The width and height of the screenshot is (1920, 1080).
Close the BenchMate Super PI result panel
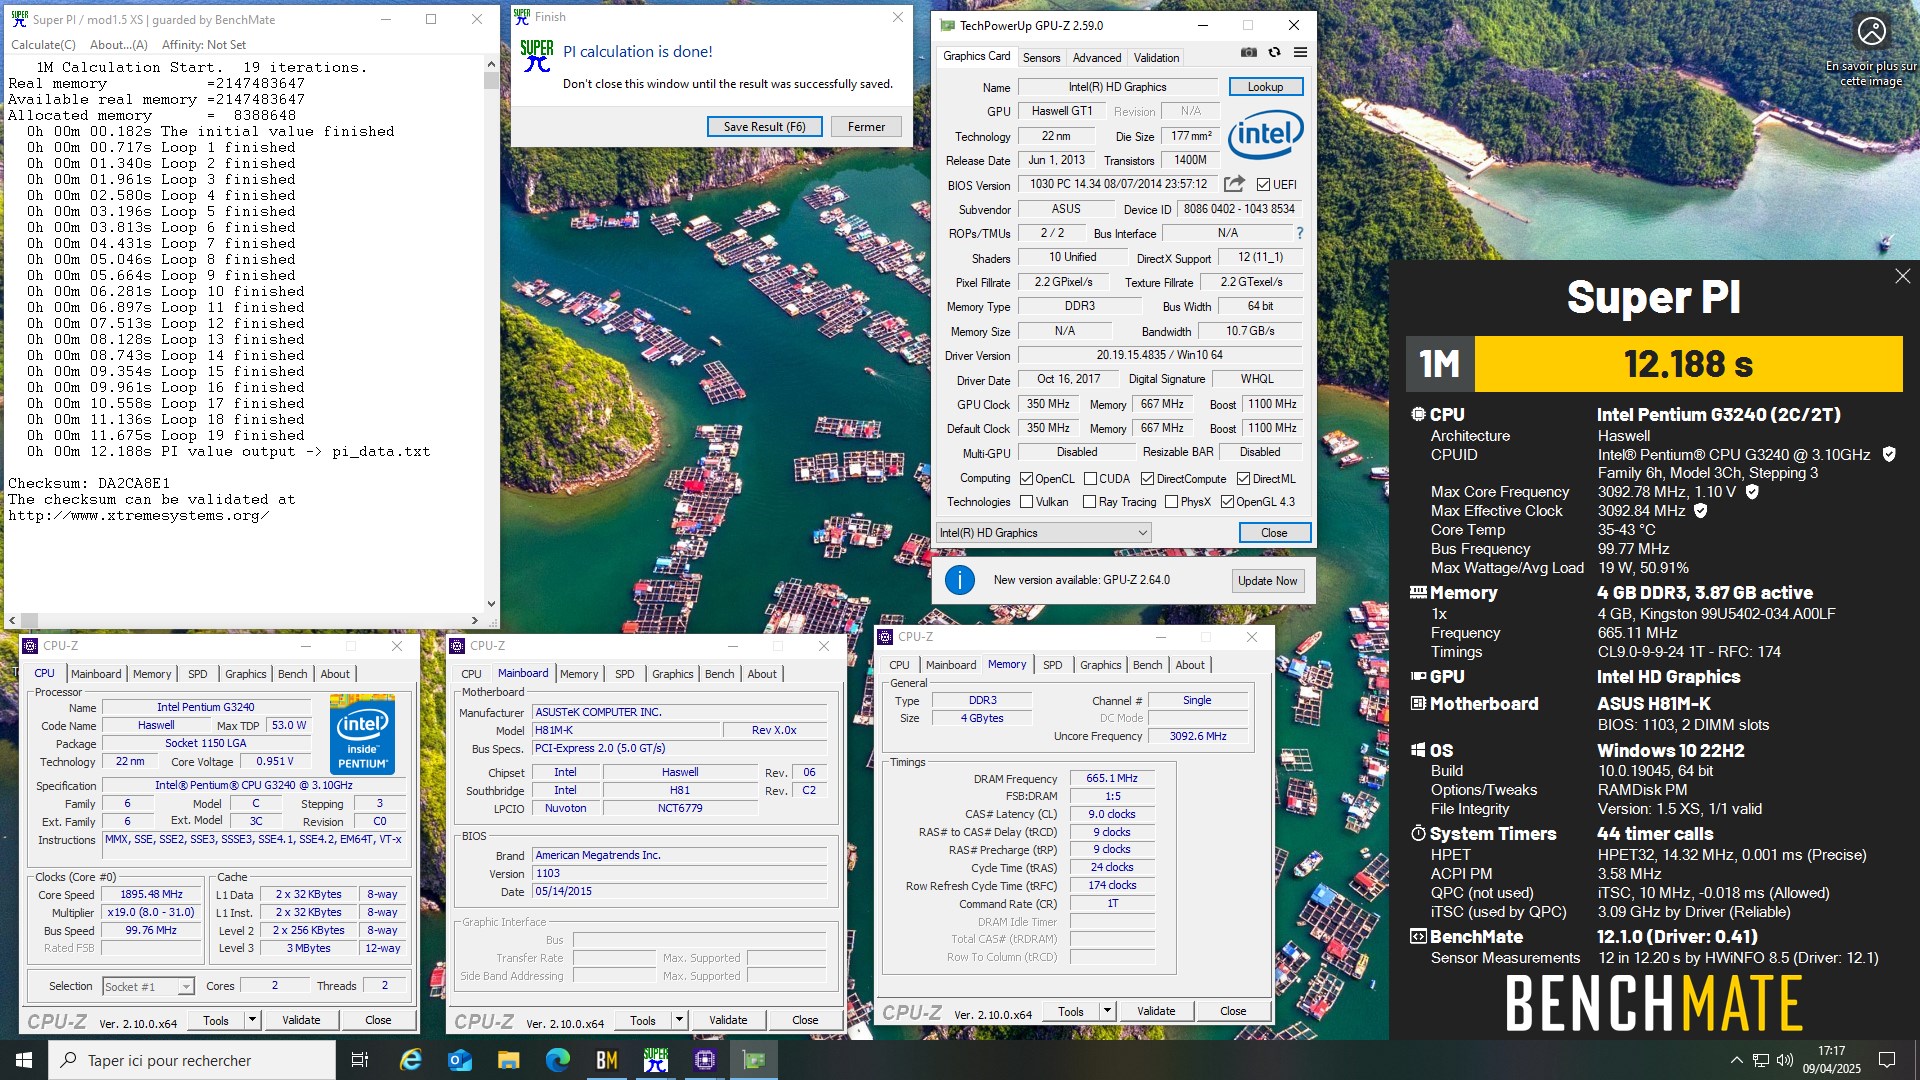pyautogui.click(x=1902, y=277)
